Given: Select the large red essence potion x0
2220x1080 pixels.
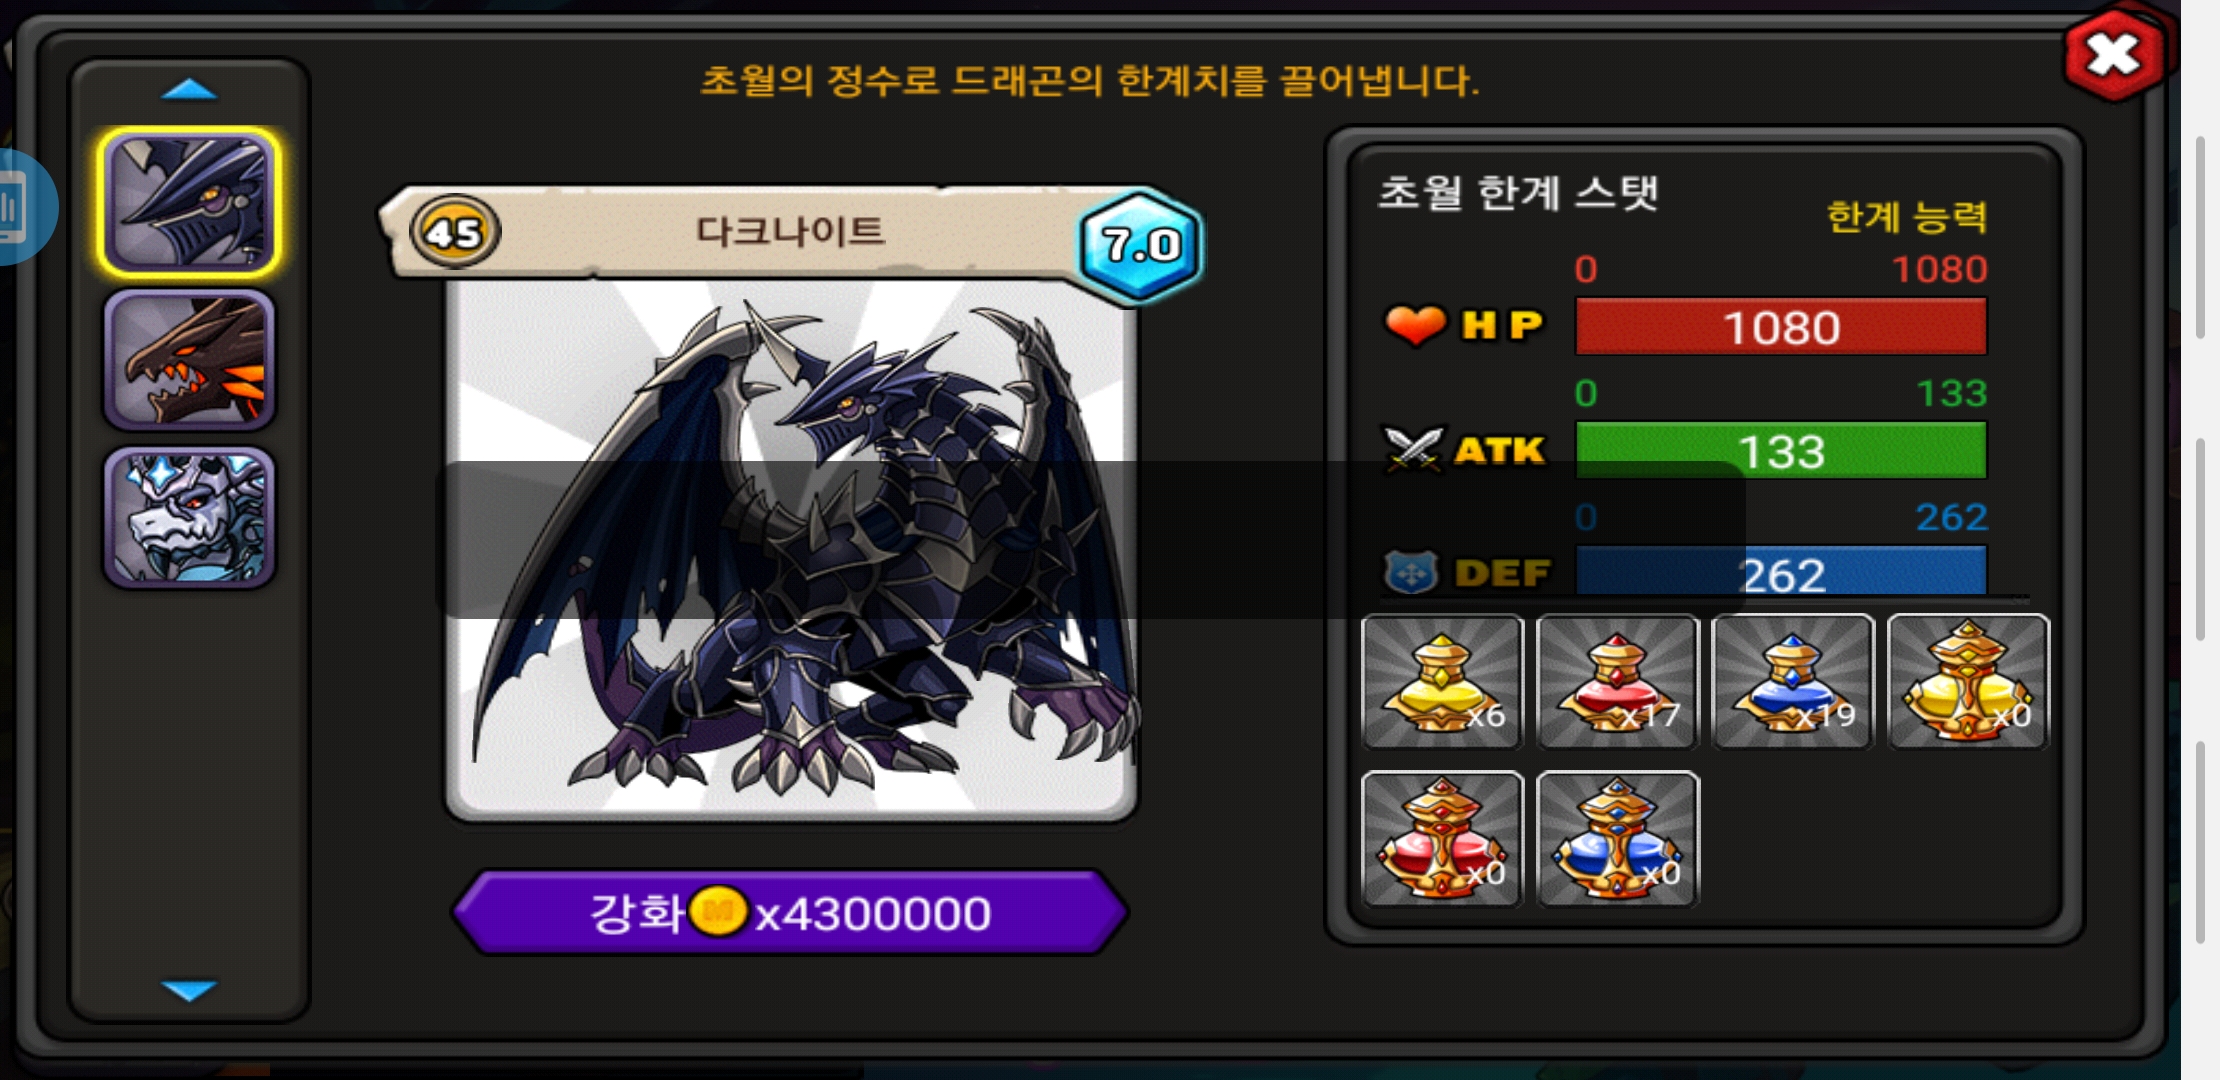Looking at the screenshot, I should [x=1442, y=839].
